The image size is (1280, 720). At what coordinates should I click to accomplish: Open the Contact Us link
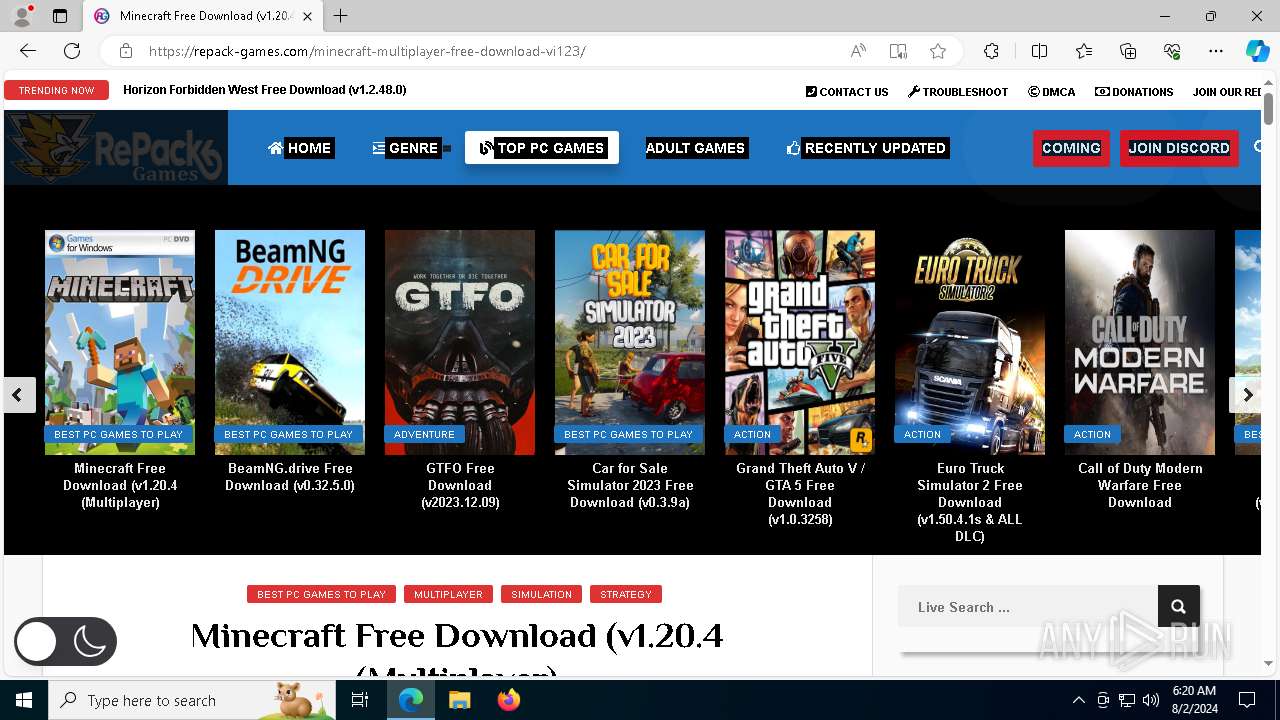(x=847, y=92)
